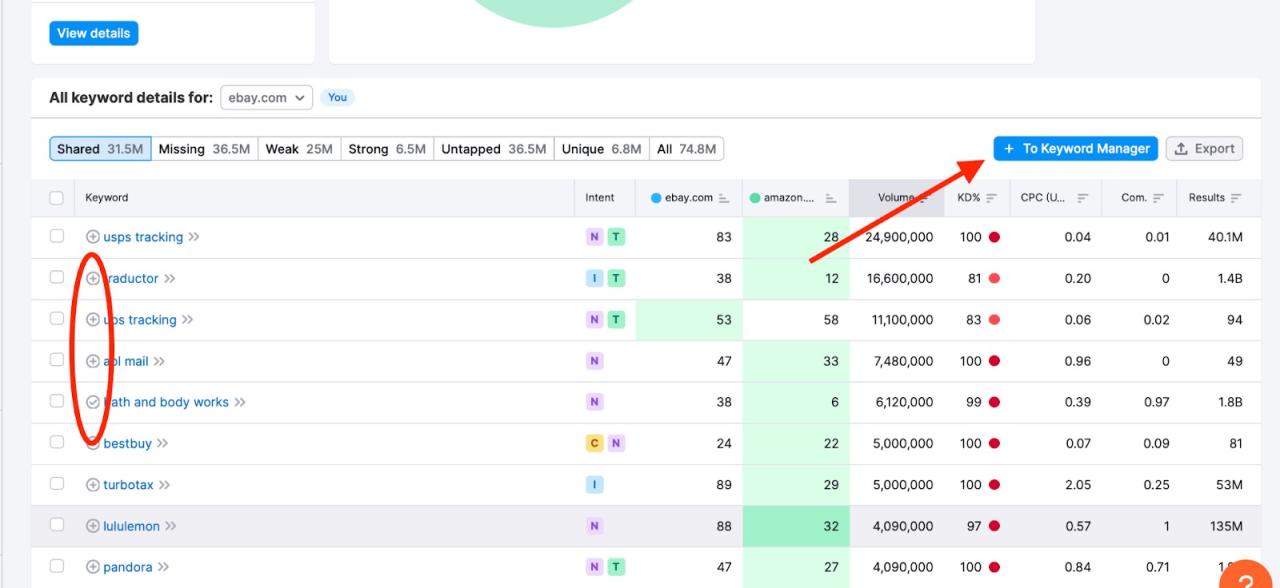
Task: Sort table by CPC column
Action: click(1082, 198)
